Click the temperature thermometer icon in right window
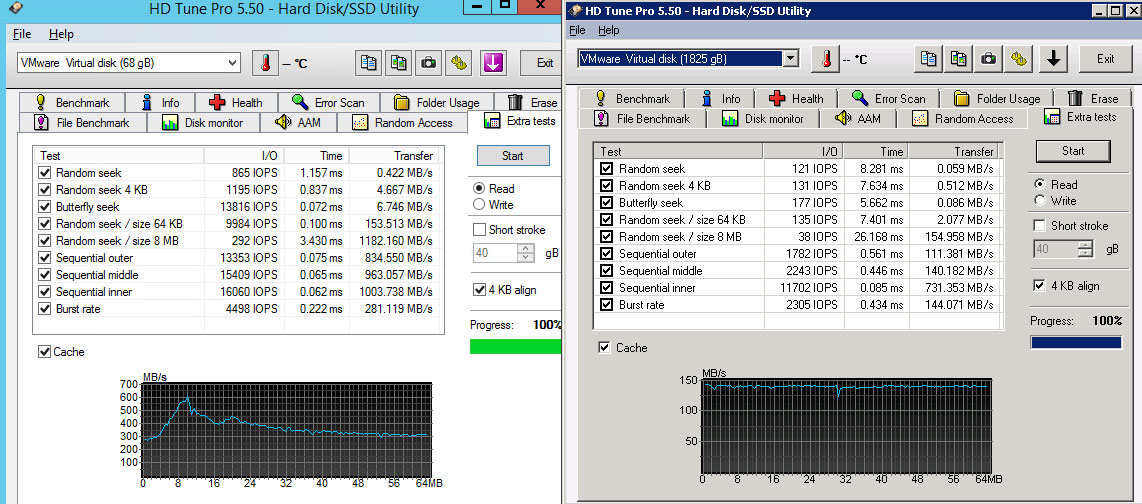 [824, 59]
